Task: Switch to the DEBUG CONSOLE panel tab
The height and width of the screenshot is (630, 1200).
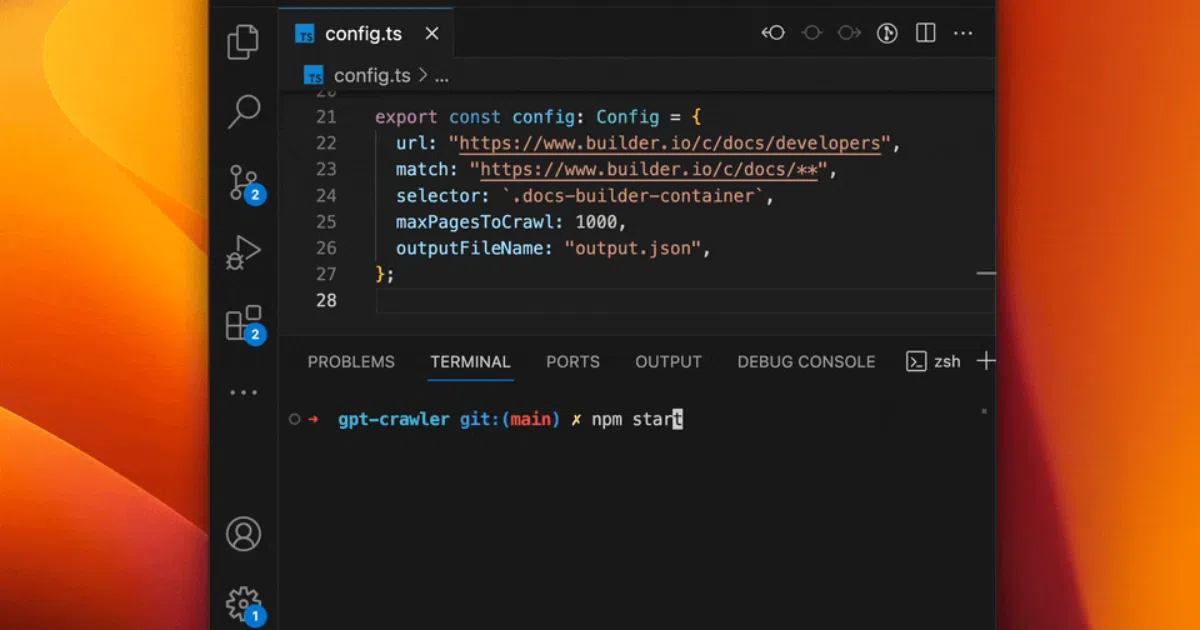Action: 806,362
